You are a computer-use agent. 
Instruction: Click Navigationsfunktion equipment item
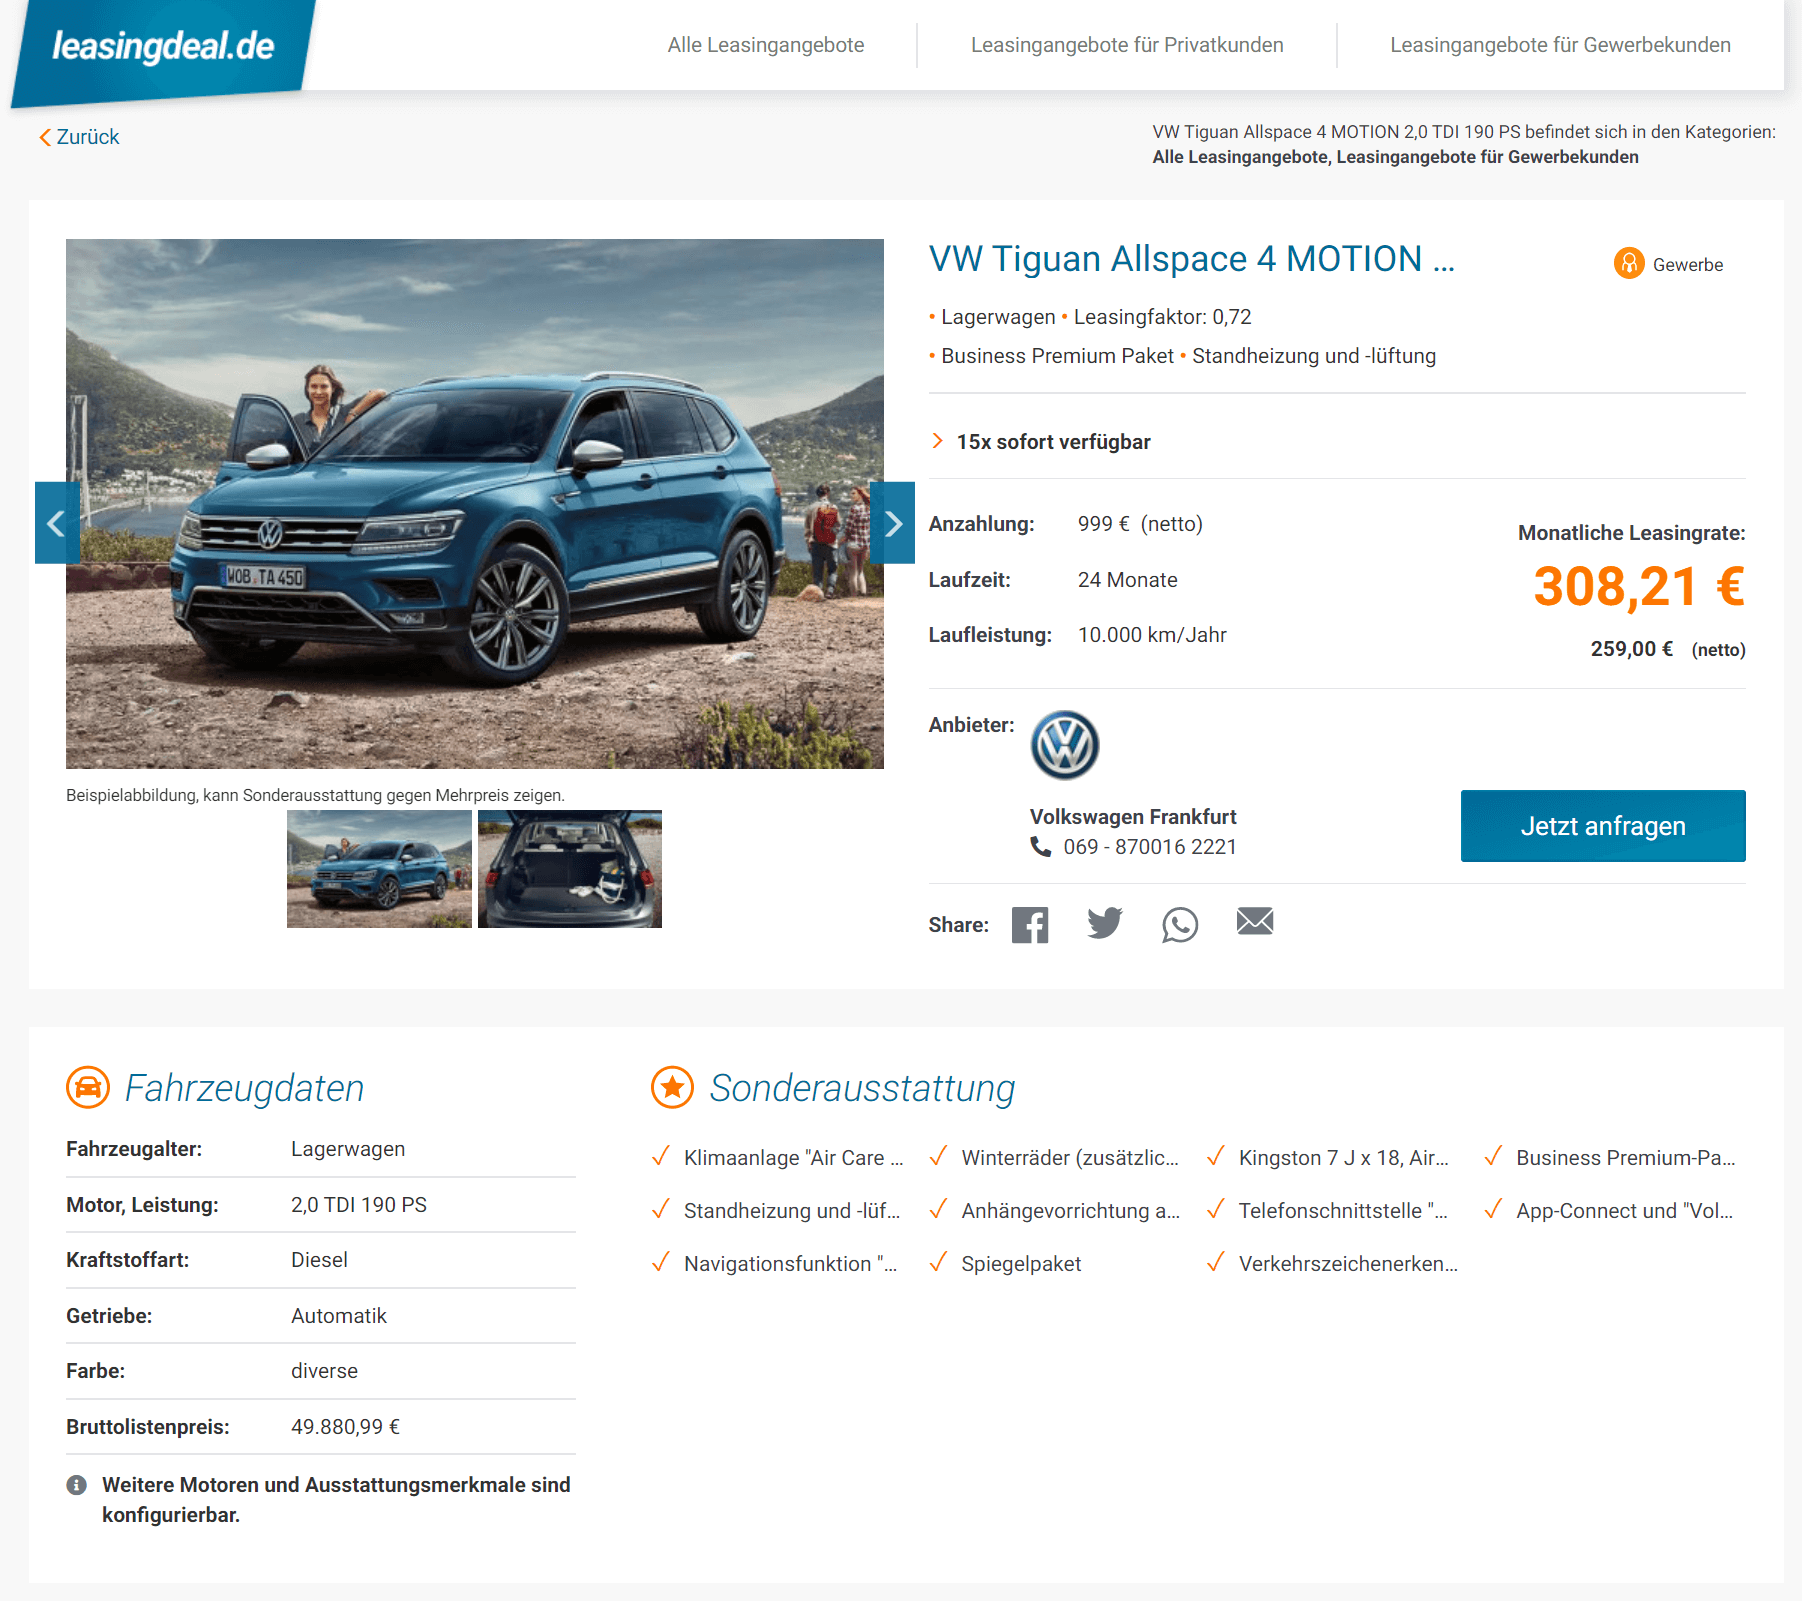(790, 1264)
